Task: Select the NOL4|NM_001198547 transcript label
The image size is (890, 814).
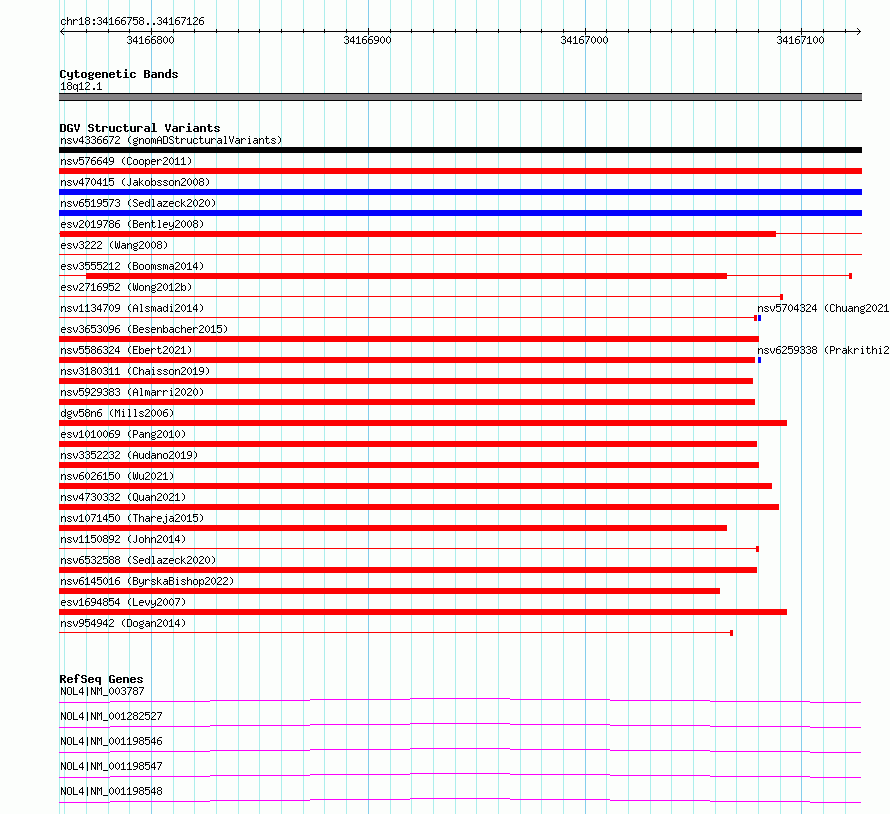Action: pos(111,766)
